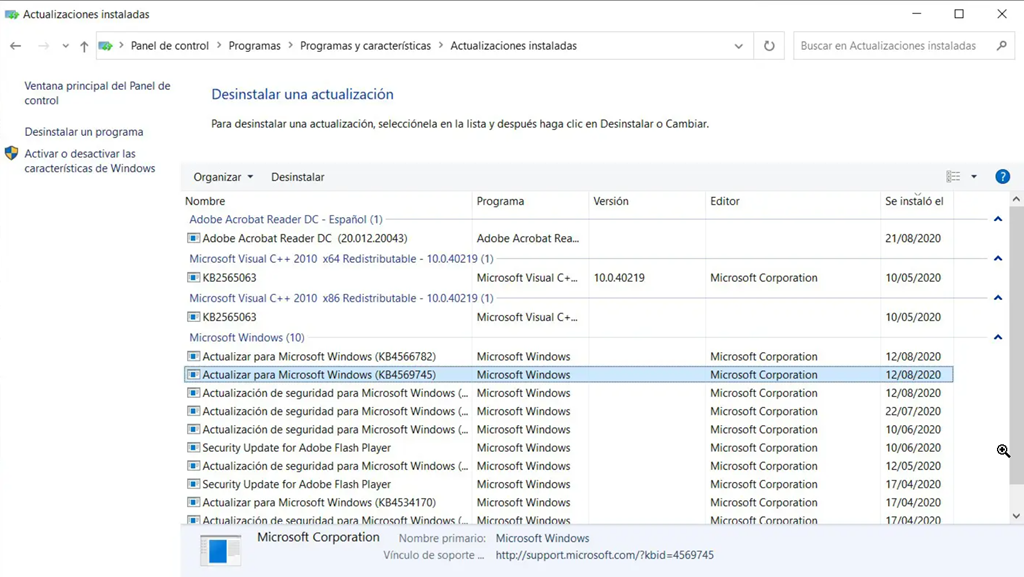
Task: Click the shield icon beside Activar o desactivar
Action: tap(12, 154)
